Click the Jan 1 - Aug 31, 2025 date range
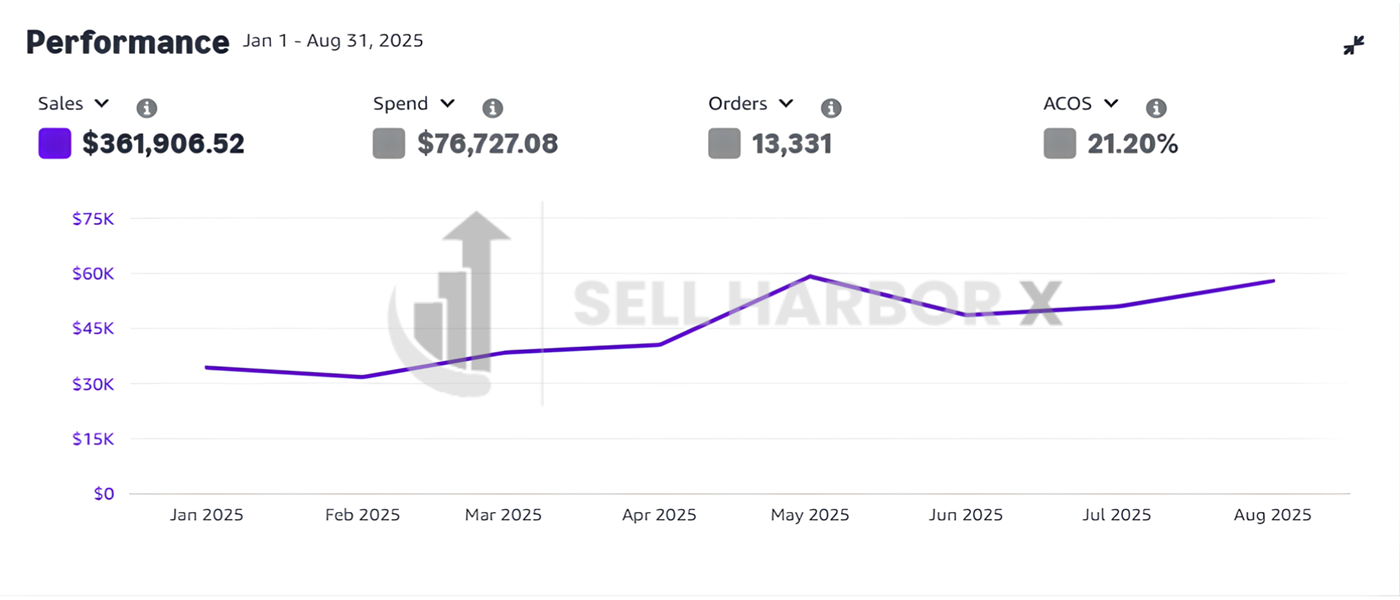1400x600 pixels. pos(333,41)
